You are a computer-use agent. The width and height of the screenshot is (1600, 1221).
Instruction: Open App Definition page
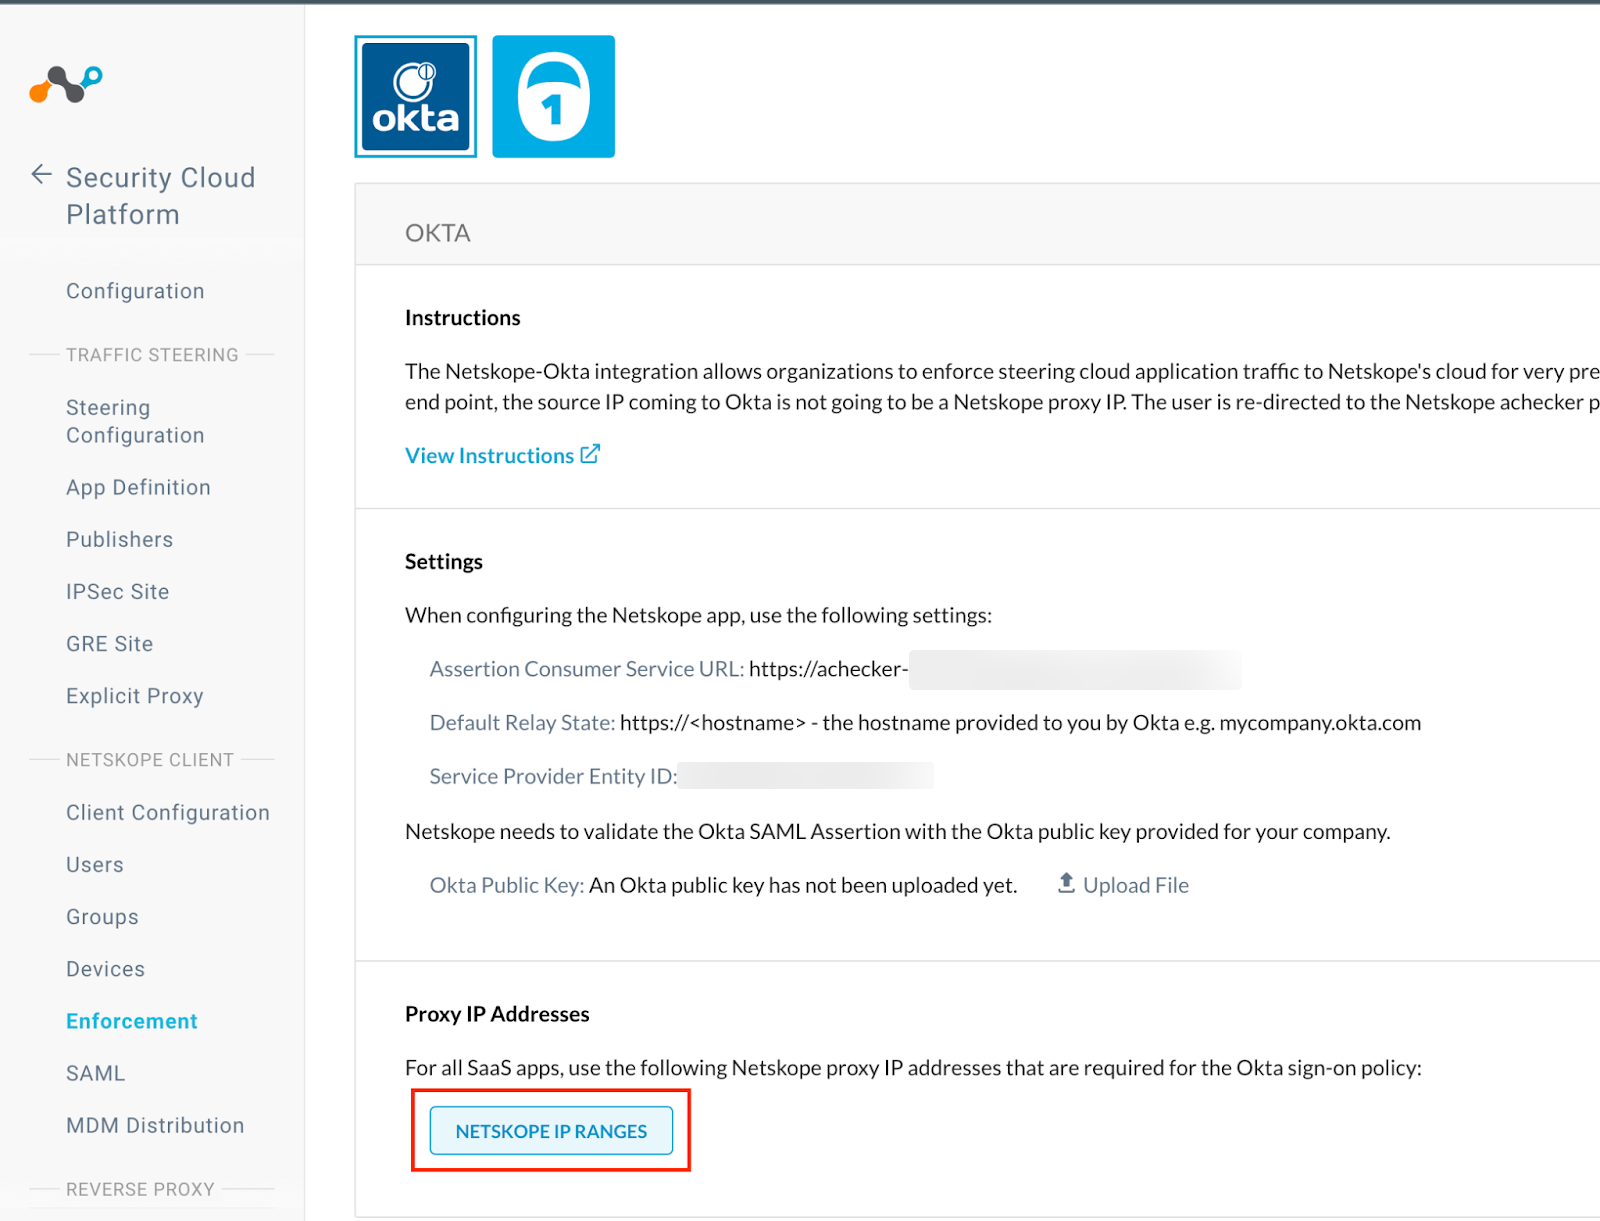coord(138,487)
